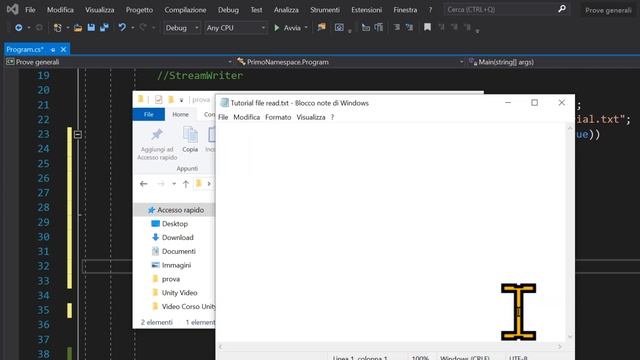Click the Explorer back arrow
Image resolution: width=640 pixels, height=360 pixels.
click(144, 184)
